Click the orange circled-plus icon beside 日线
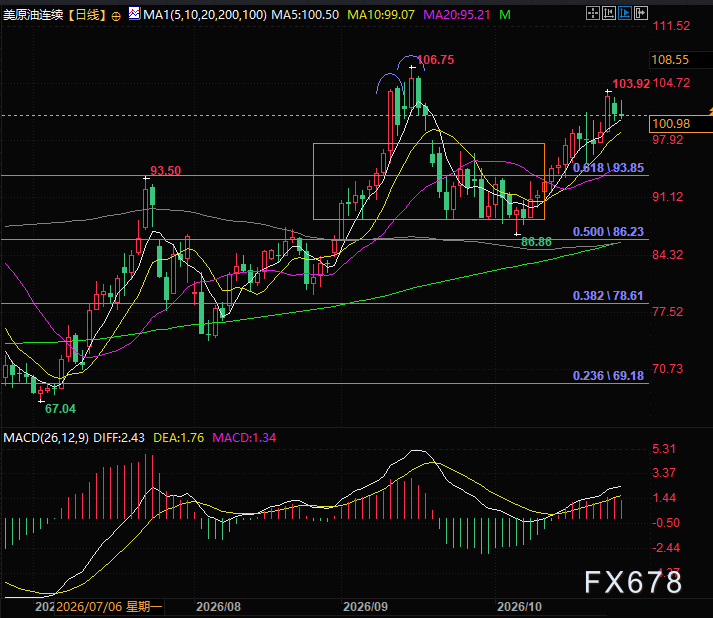 (x=116, y=16)
